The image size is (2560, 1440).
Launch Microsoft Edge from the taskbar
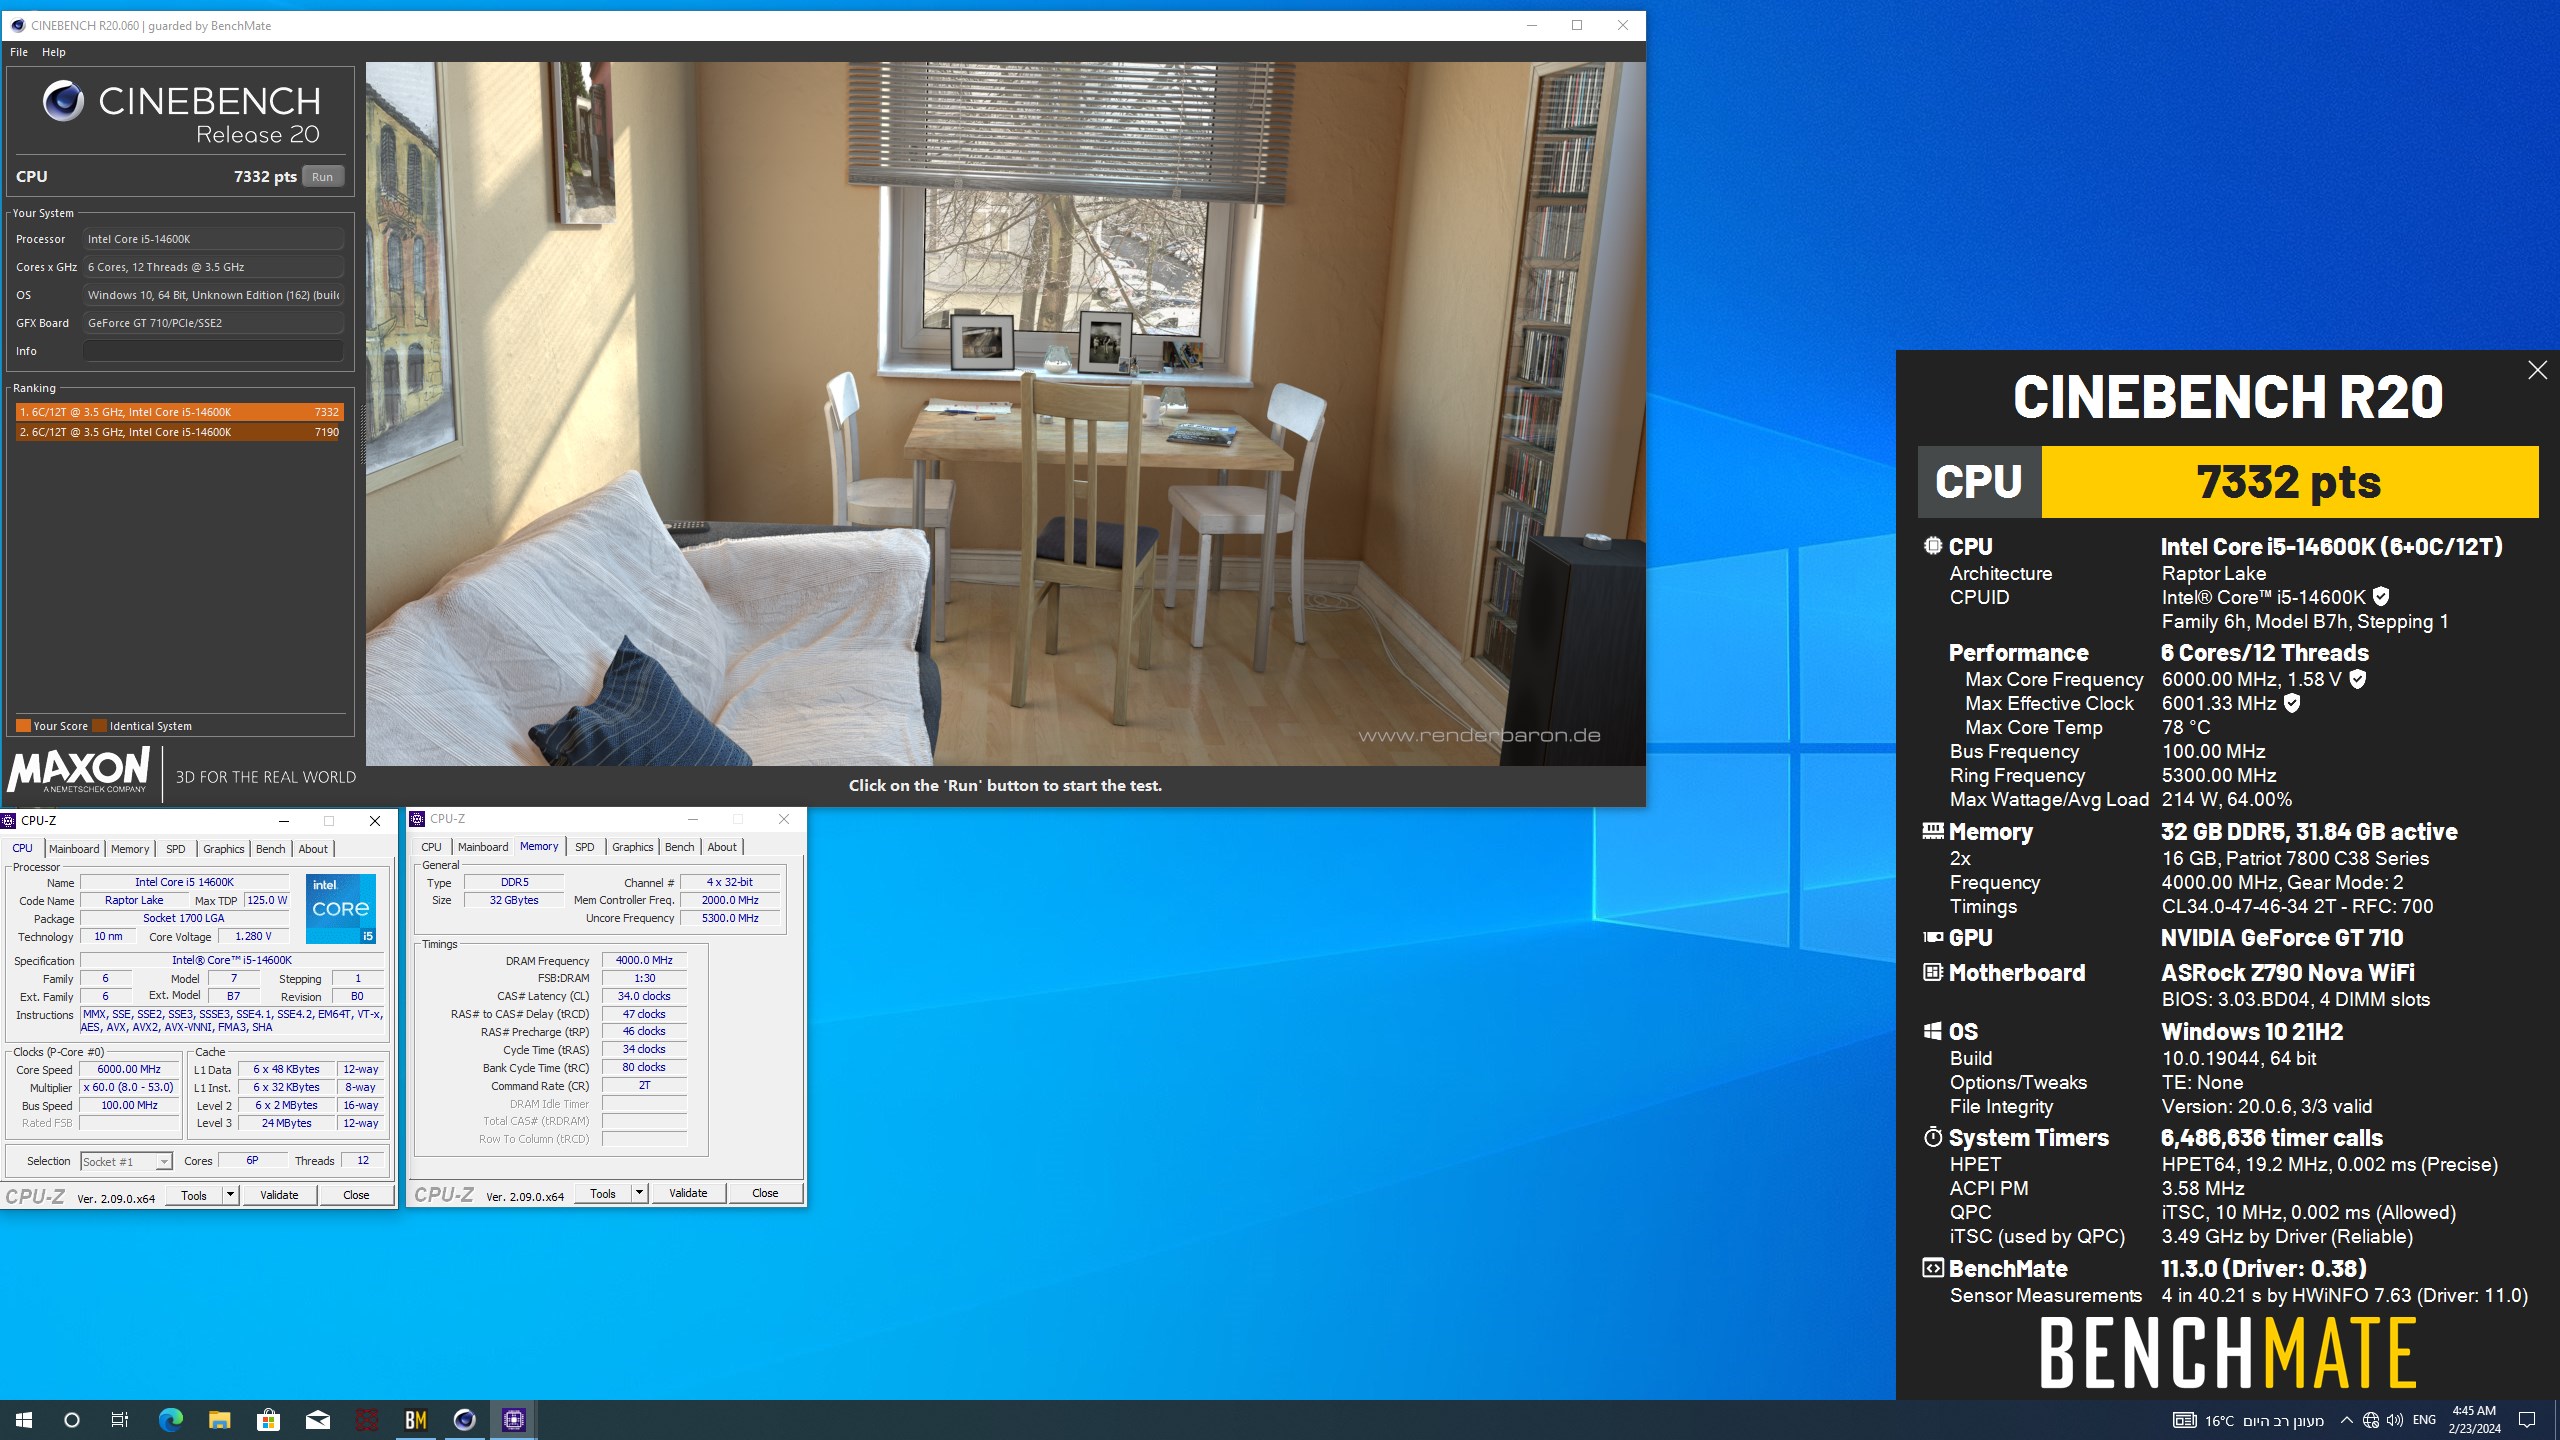tap(170, 1419)
